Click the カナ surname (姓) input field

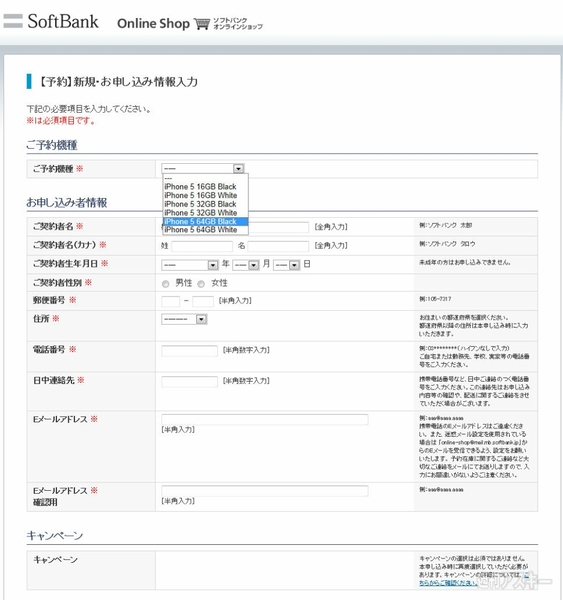click(x=202, y=246)
